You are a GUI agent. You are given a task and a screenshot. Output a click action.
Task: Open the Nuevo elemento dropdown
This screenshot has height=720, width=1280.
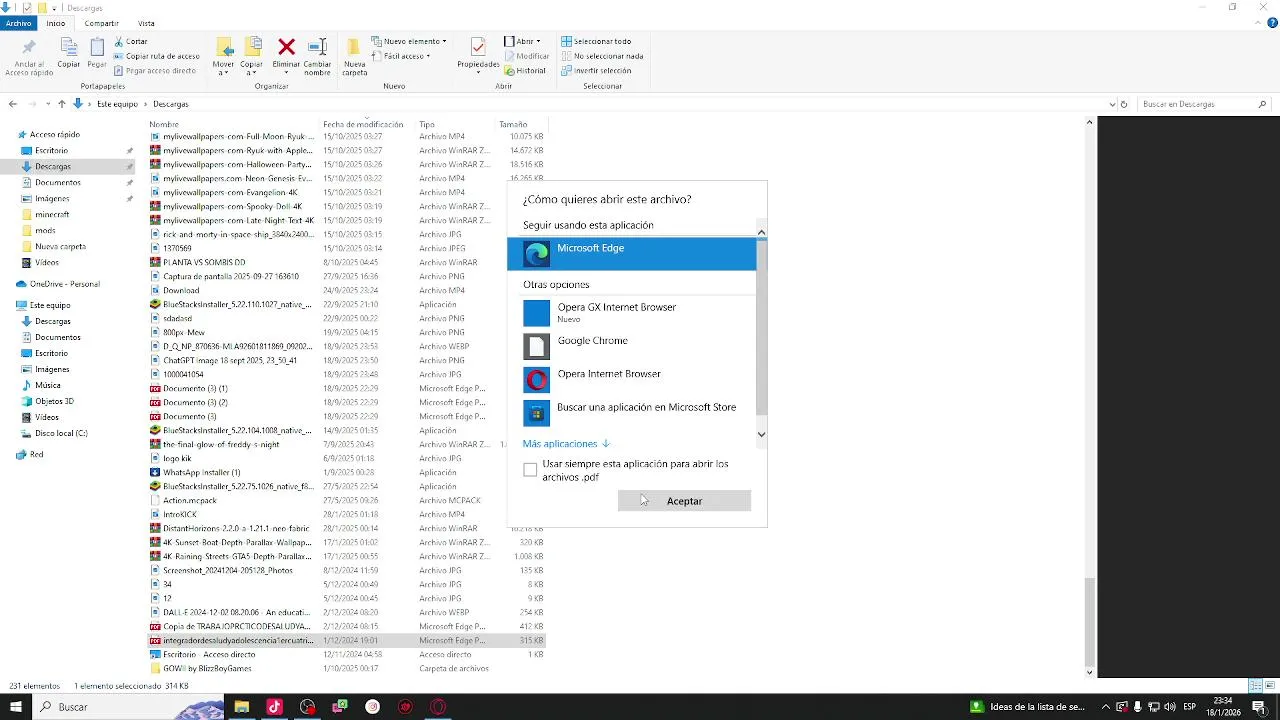tap(408, 41)
